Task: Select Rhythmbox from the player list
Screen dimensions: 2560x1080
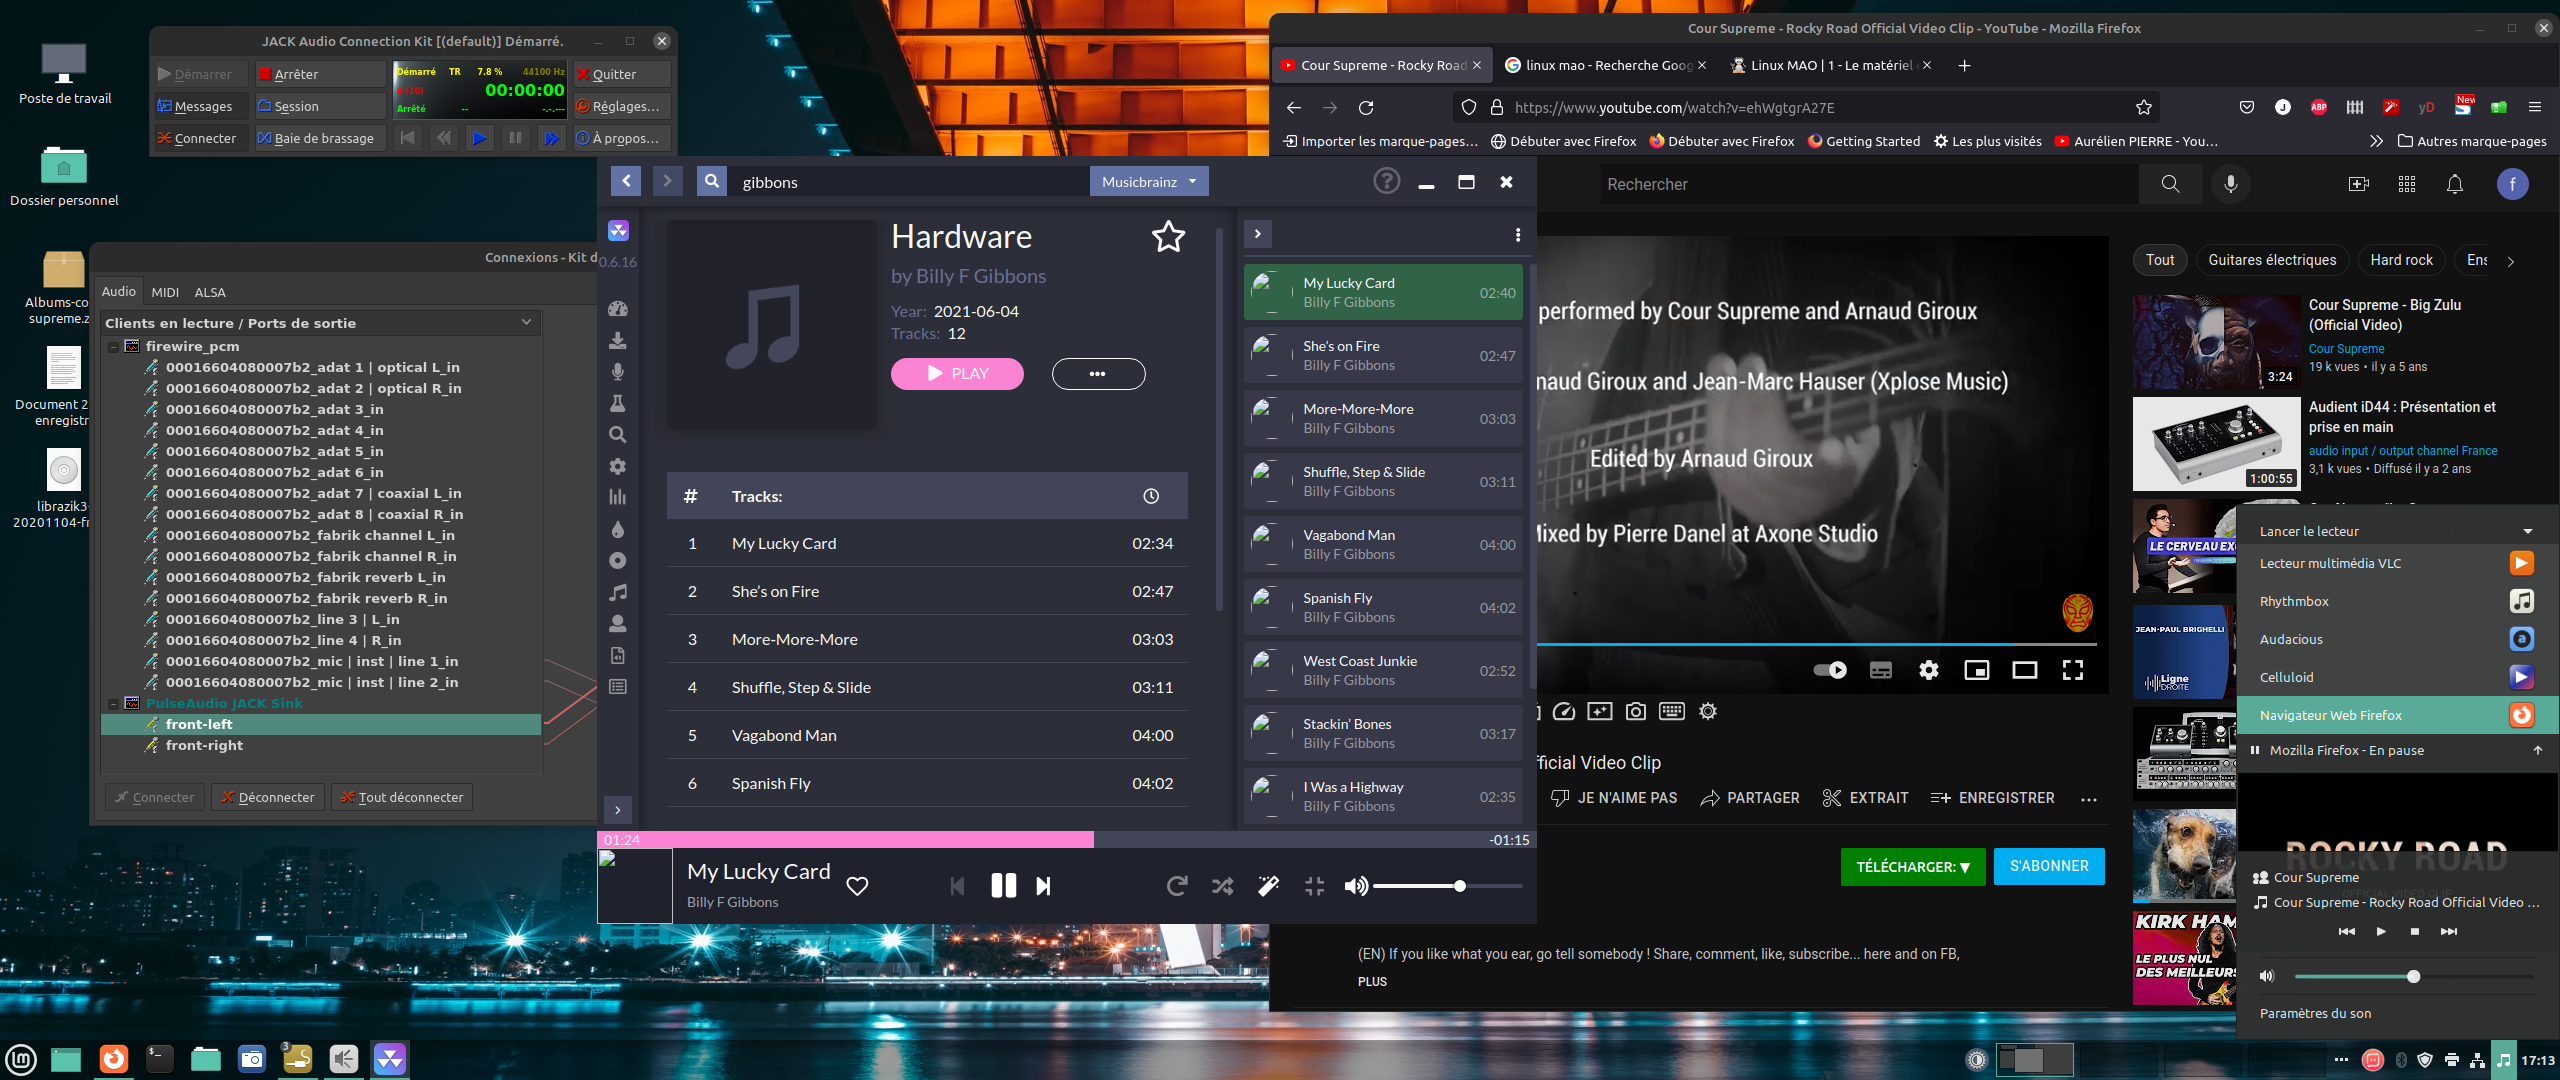Action: pyautogui.click(x=2294, y=601)
